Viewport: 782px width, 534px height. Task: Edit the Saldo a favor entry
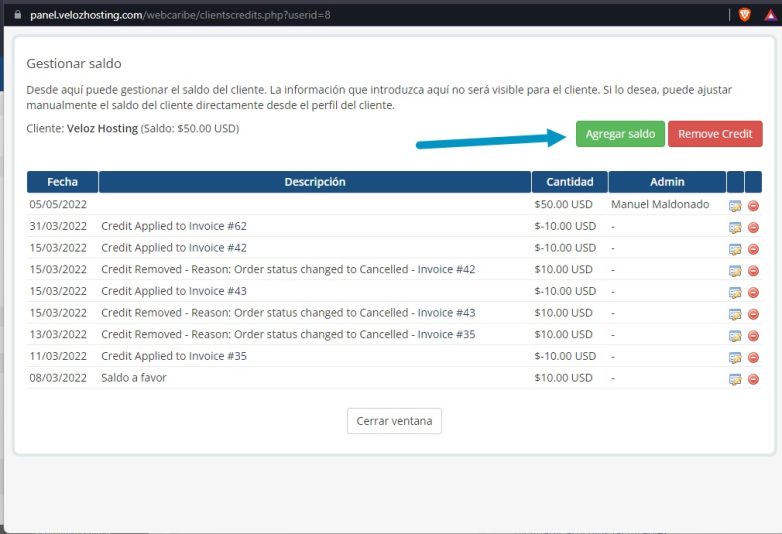(736, 379)
